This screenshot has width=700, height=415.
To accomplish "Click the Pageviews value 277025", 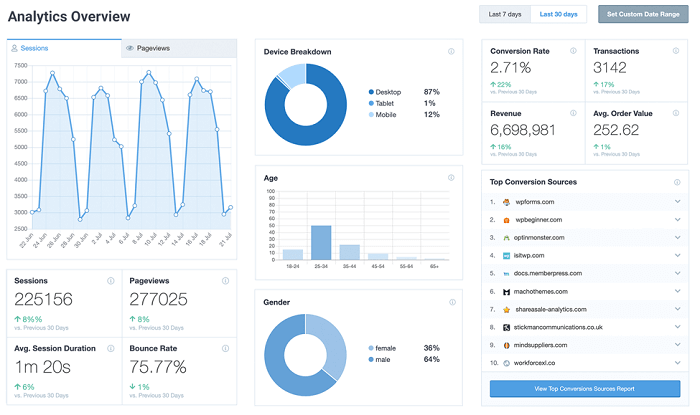I will (x=158, y=299).
